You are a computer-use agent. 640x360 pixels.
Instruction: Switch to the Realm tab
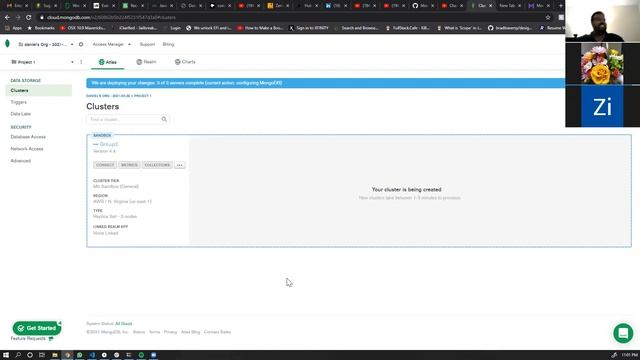pos(146,62)
